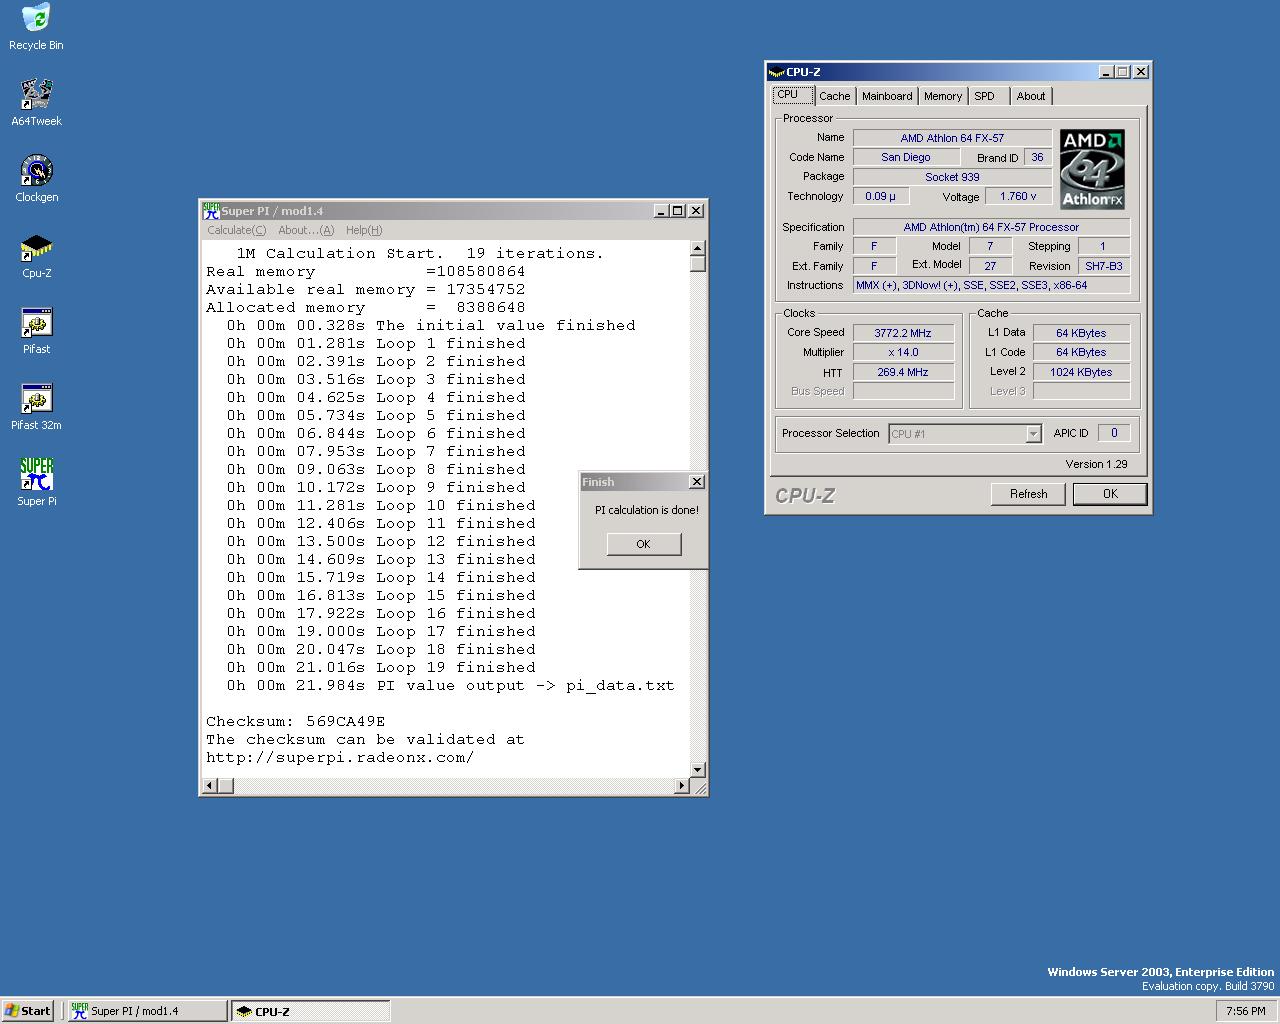Click the Name field AMD Athlon 64 FX-57
Screen dimensions: 1280x1024
pos(952,138)
